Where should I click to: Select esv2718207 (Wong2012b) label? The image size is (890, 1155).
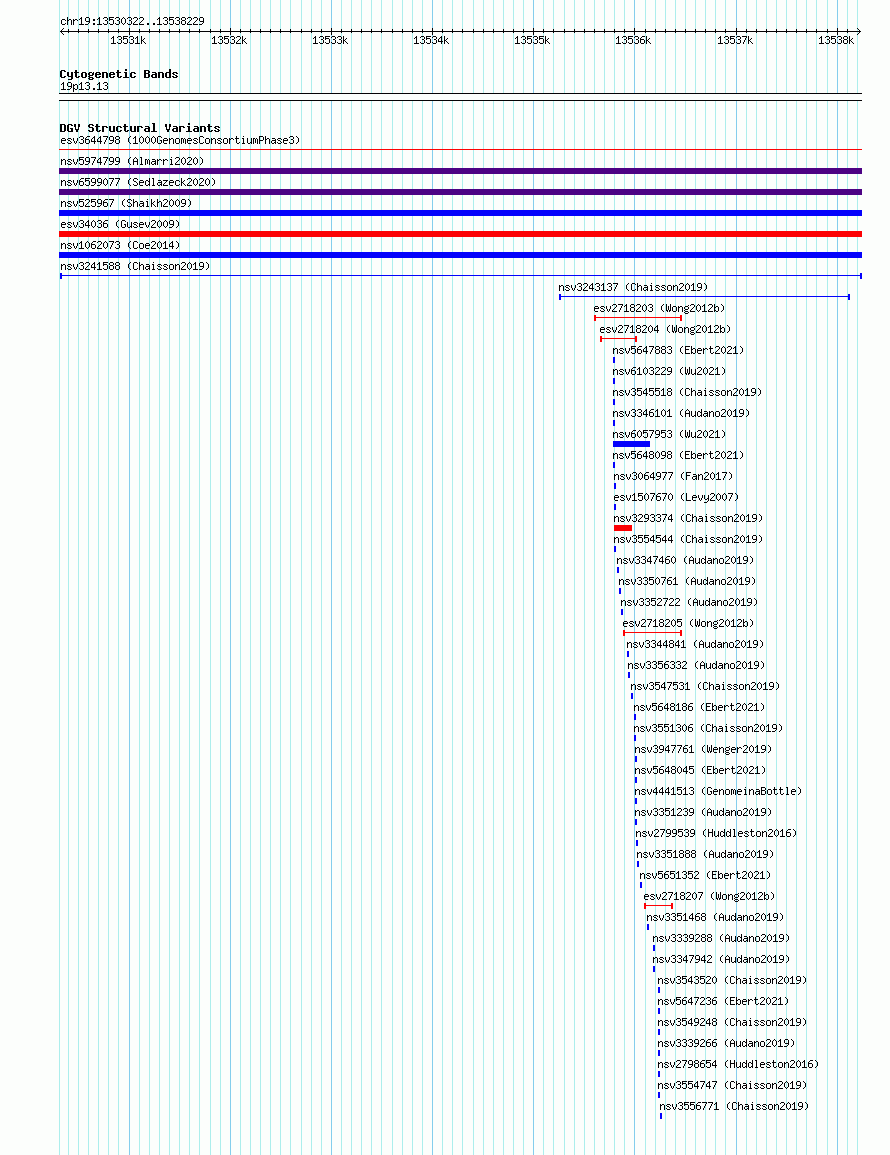point(709,896)
